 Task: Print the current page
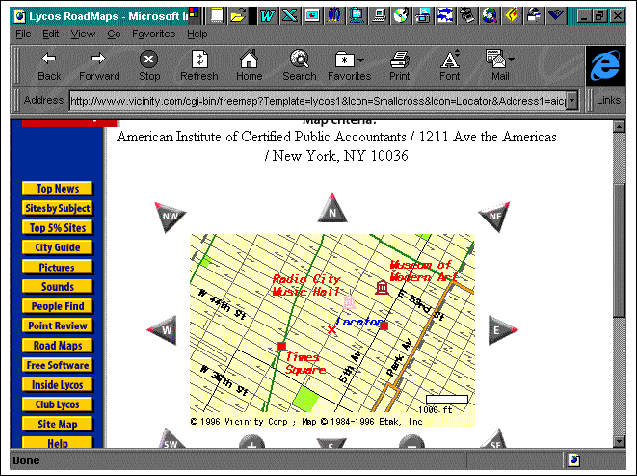(x=400, y=66)
